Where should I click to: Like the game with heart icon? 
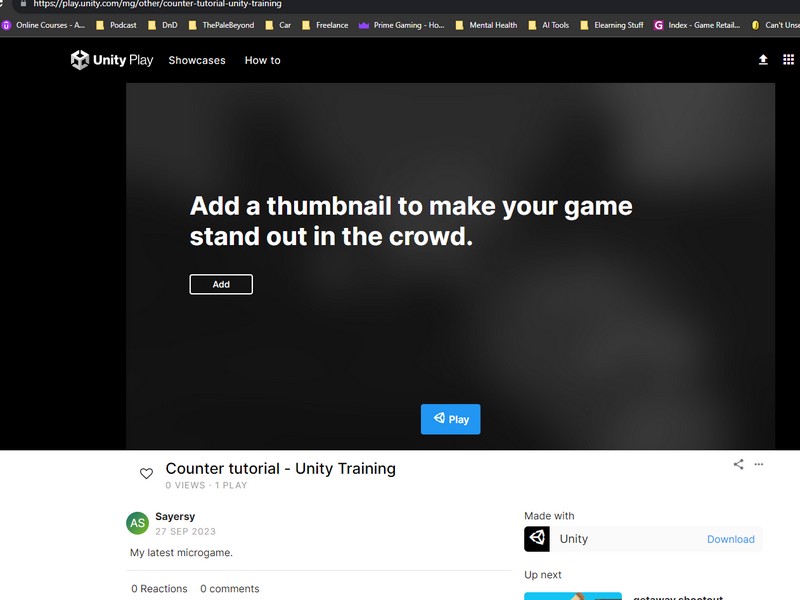pos(146,473)
